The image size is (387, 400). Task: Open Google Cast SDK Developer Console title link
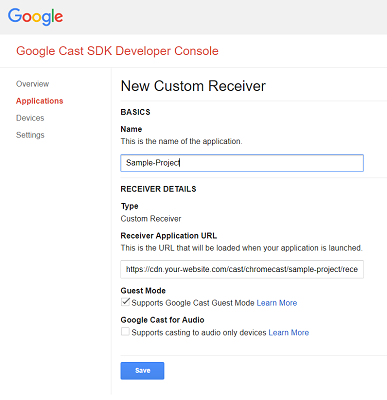[117, 51]
